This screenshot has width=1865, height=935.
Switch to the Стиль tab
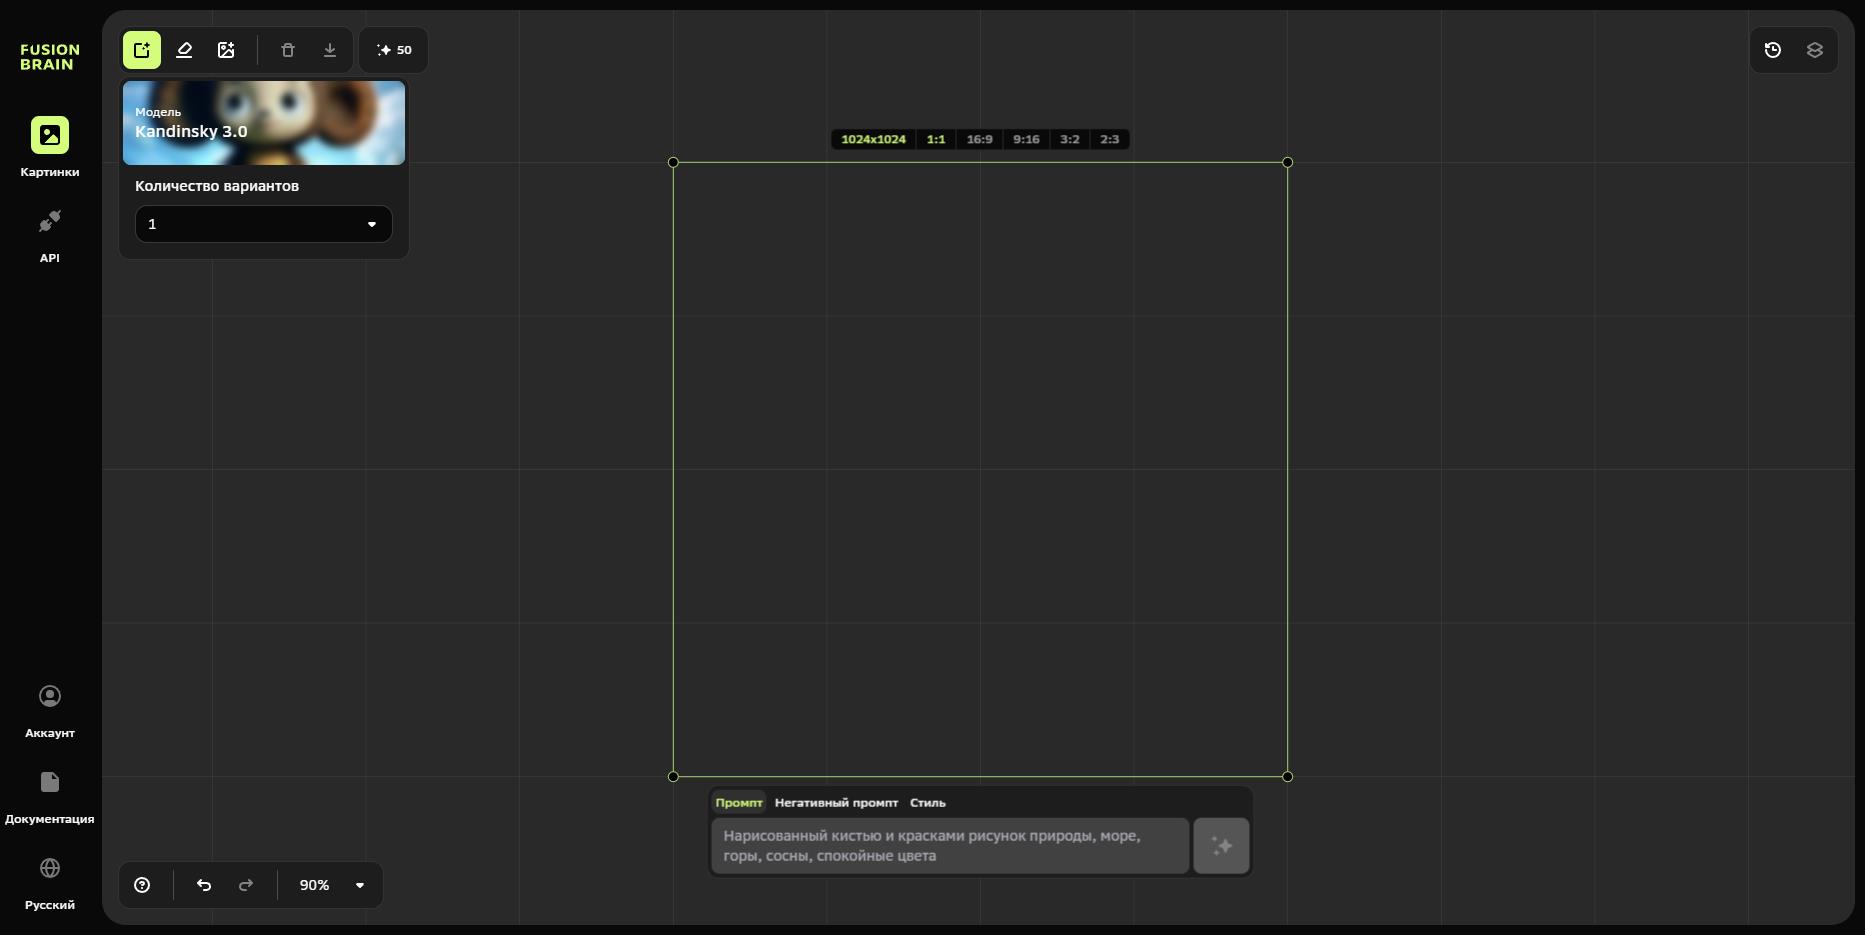(927, 803)
